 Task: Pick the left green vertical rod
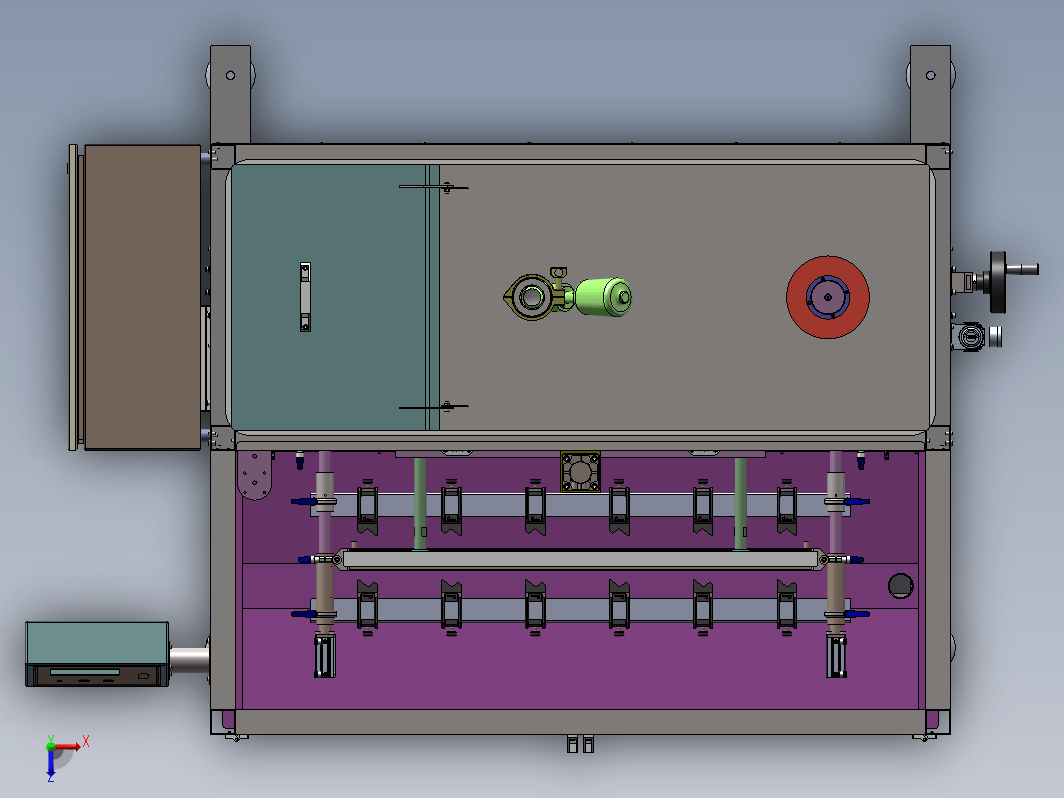pyautogui.click(x=420, y=504)
